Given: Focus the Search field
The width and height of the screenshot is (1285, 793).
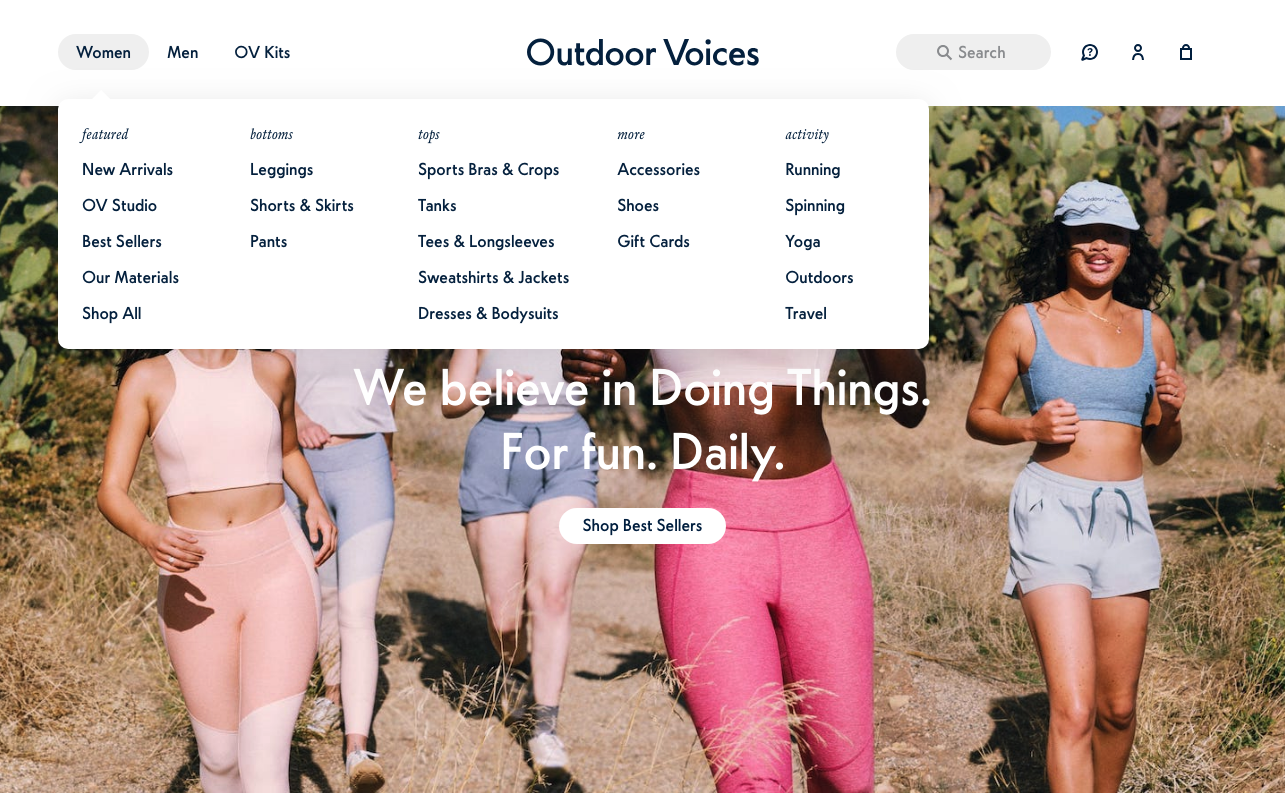Looking at the screenshot, I should tap(973, 52).
